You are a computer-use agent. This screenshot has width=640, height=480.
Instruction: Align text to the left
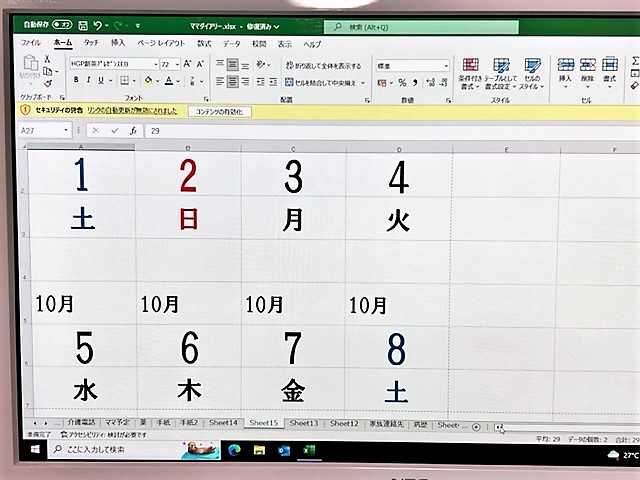click(220, 82)
